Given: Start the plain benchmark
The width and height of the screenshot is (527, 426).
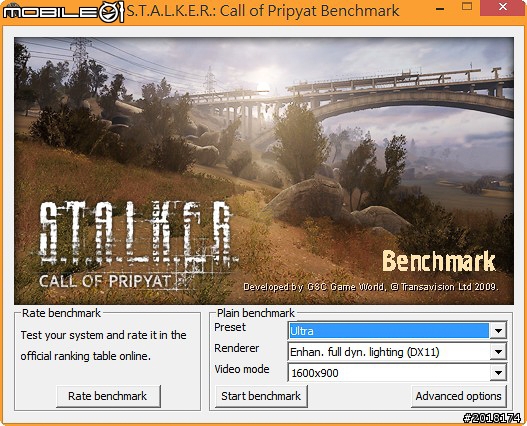Looking at the screenshot, I should pos(261,396).
